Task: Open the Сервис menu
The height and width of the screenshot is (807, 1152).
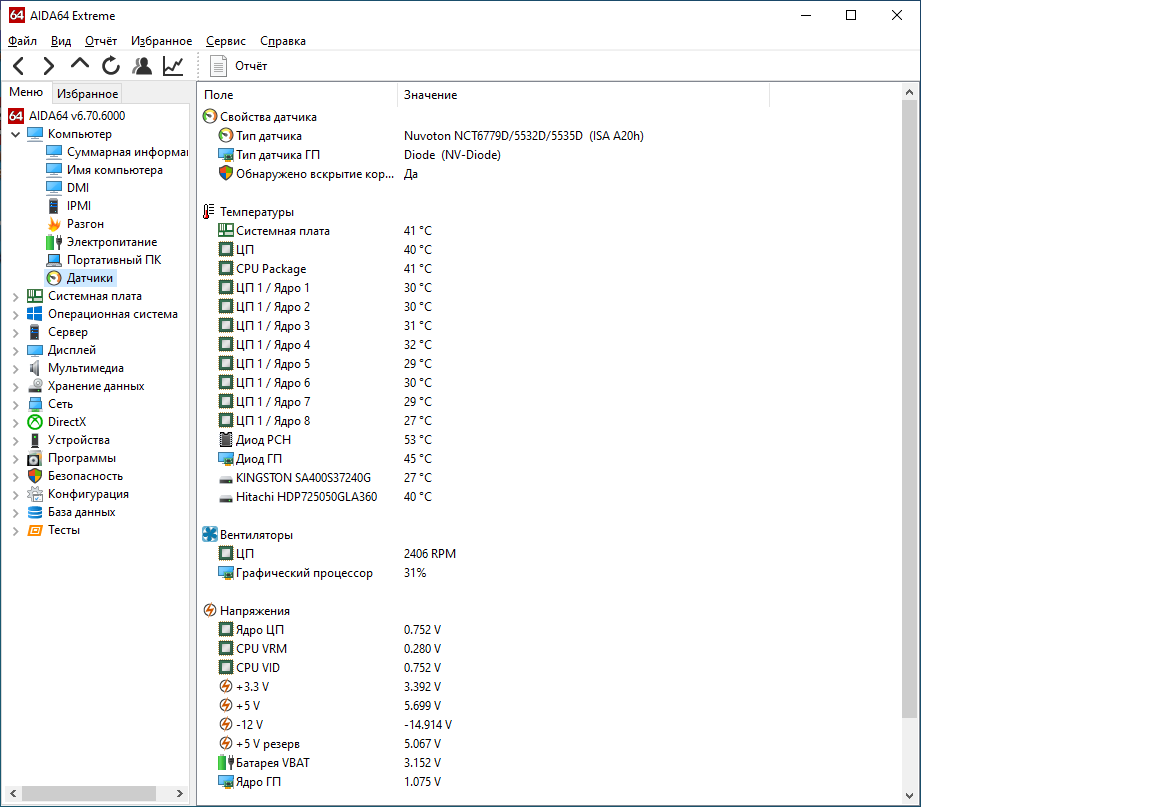Action: pyautogui.click(x=226, y=41)
